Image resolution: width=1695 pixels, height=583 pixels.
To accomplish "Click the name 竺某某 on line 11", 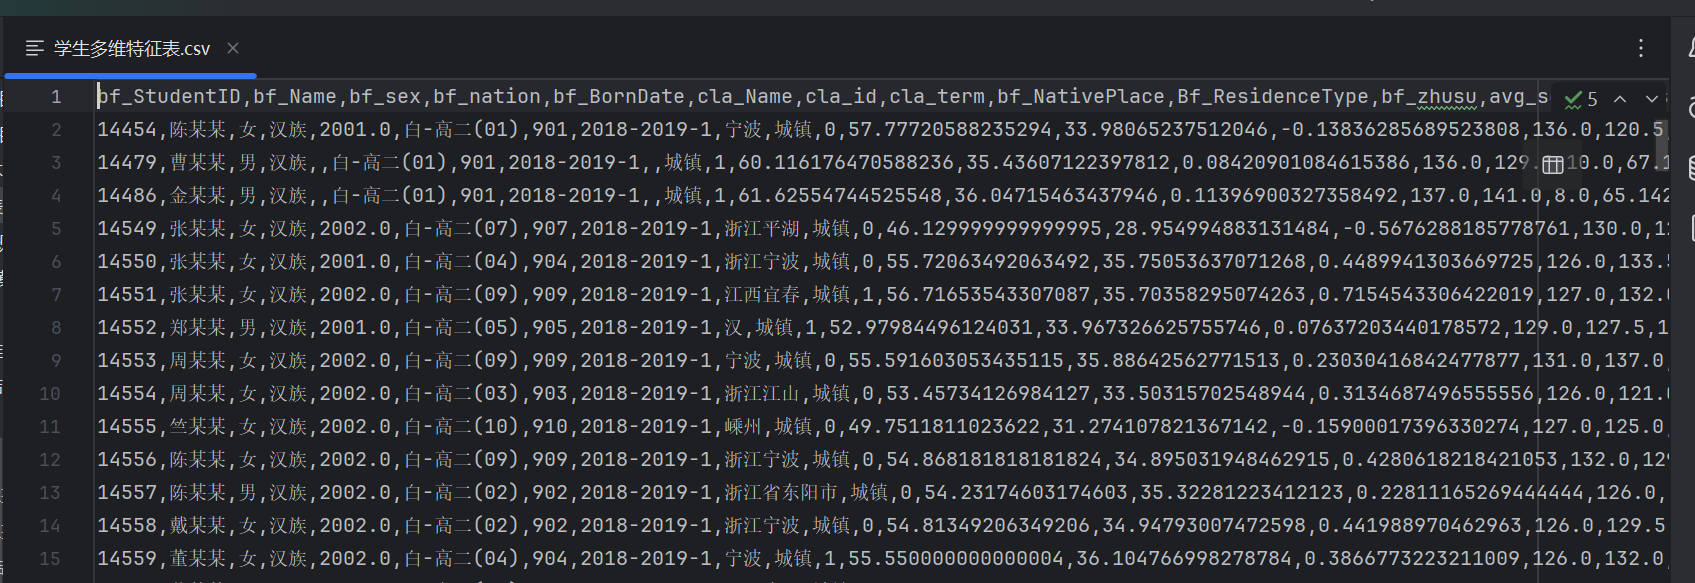I will tap(198, 427).
